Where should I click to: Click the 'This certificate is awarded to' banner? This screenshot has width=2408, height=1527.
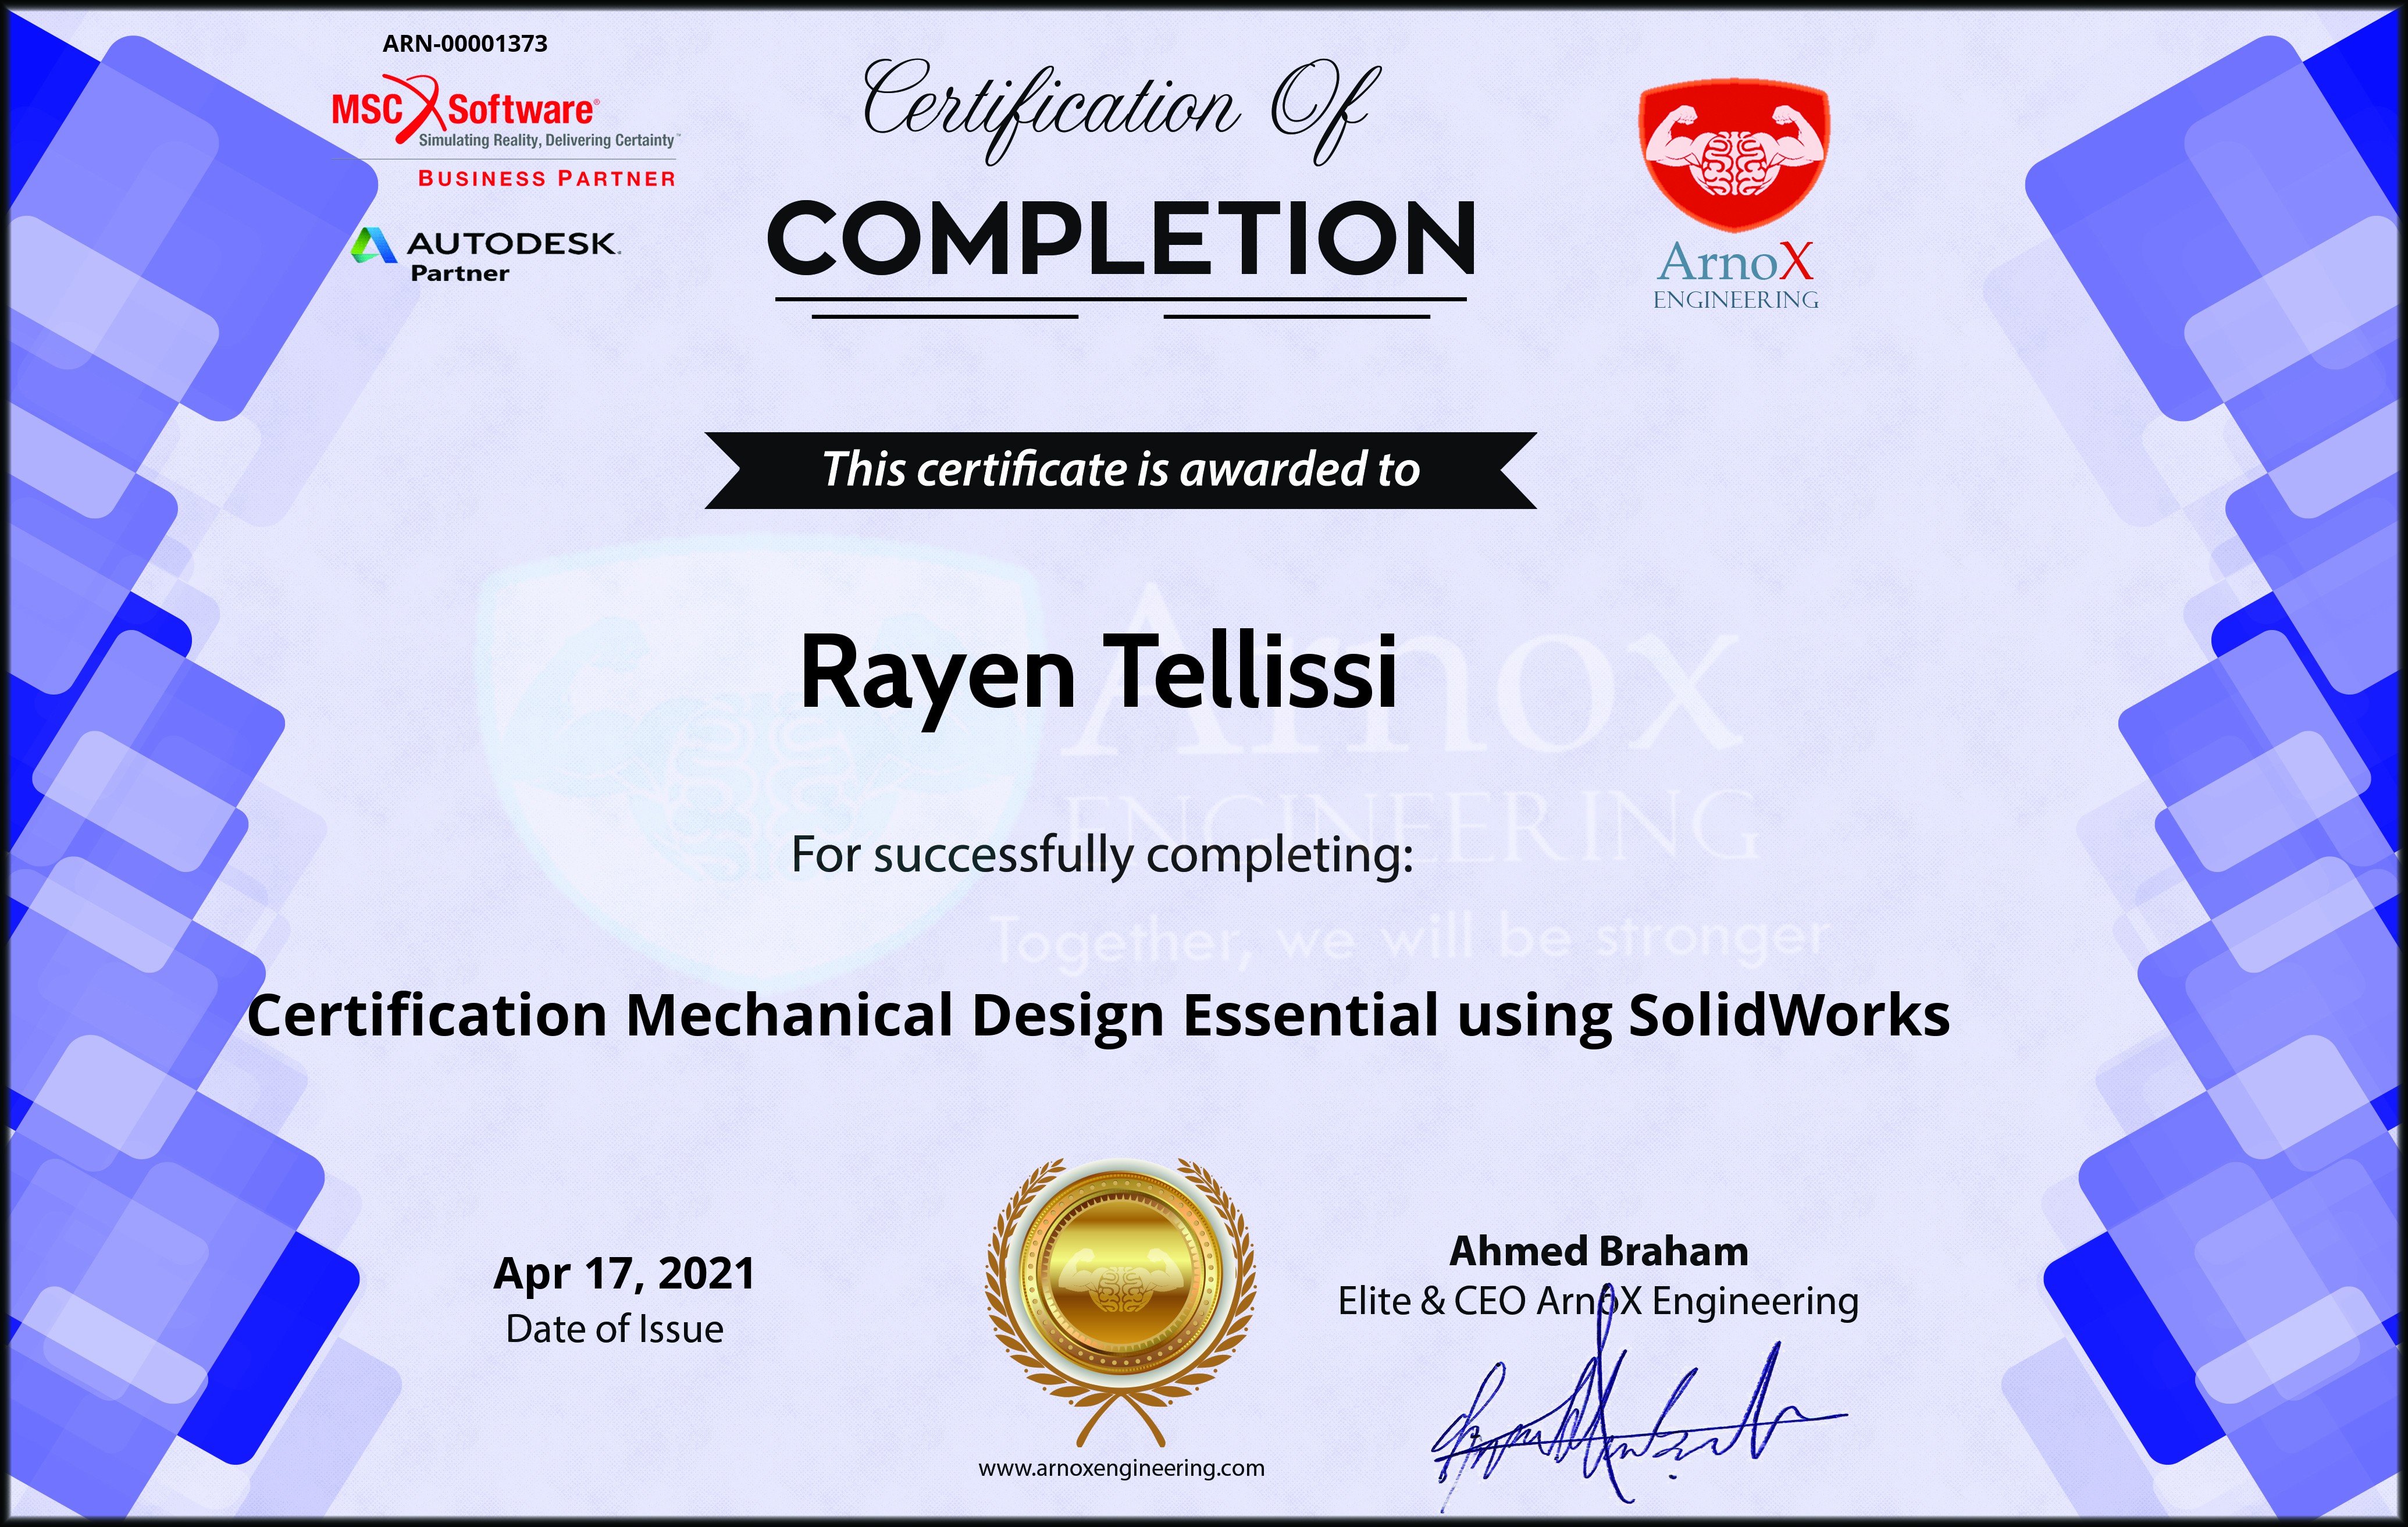[1120, 470]
